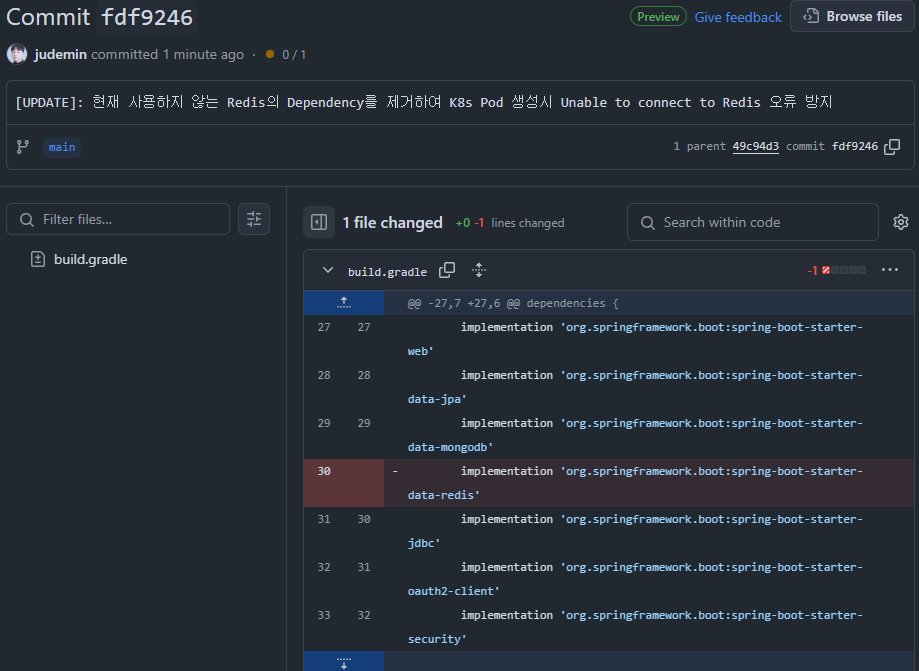This screenshot has height=671, width=919.
Task: Focus the Search within code field
Action: (x=753, y=222)
